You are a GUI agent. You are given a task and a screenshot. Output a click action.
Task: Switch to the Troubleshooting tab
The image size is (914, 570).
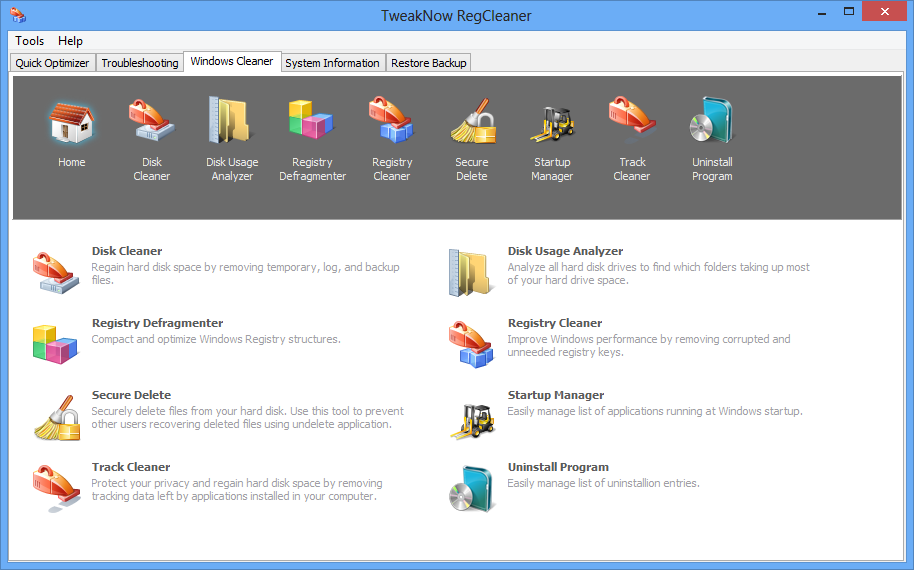(x=140, y=63)
